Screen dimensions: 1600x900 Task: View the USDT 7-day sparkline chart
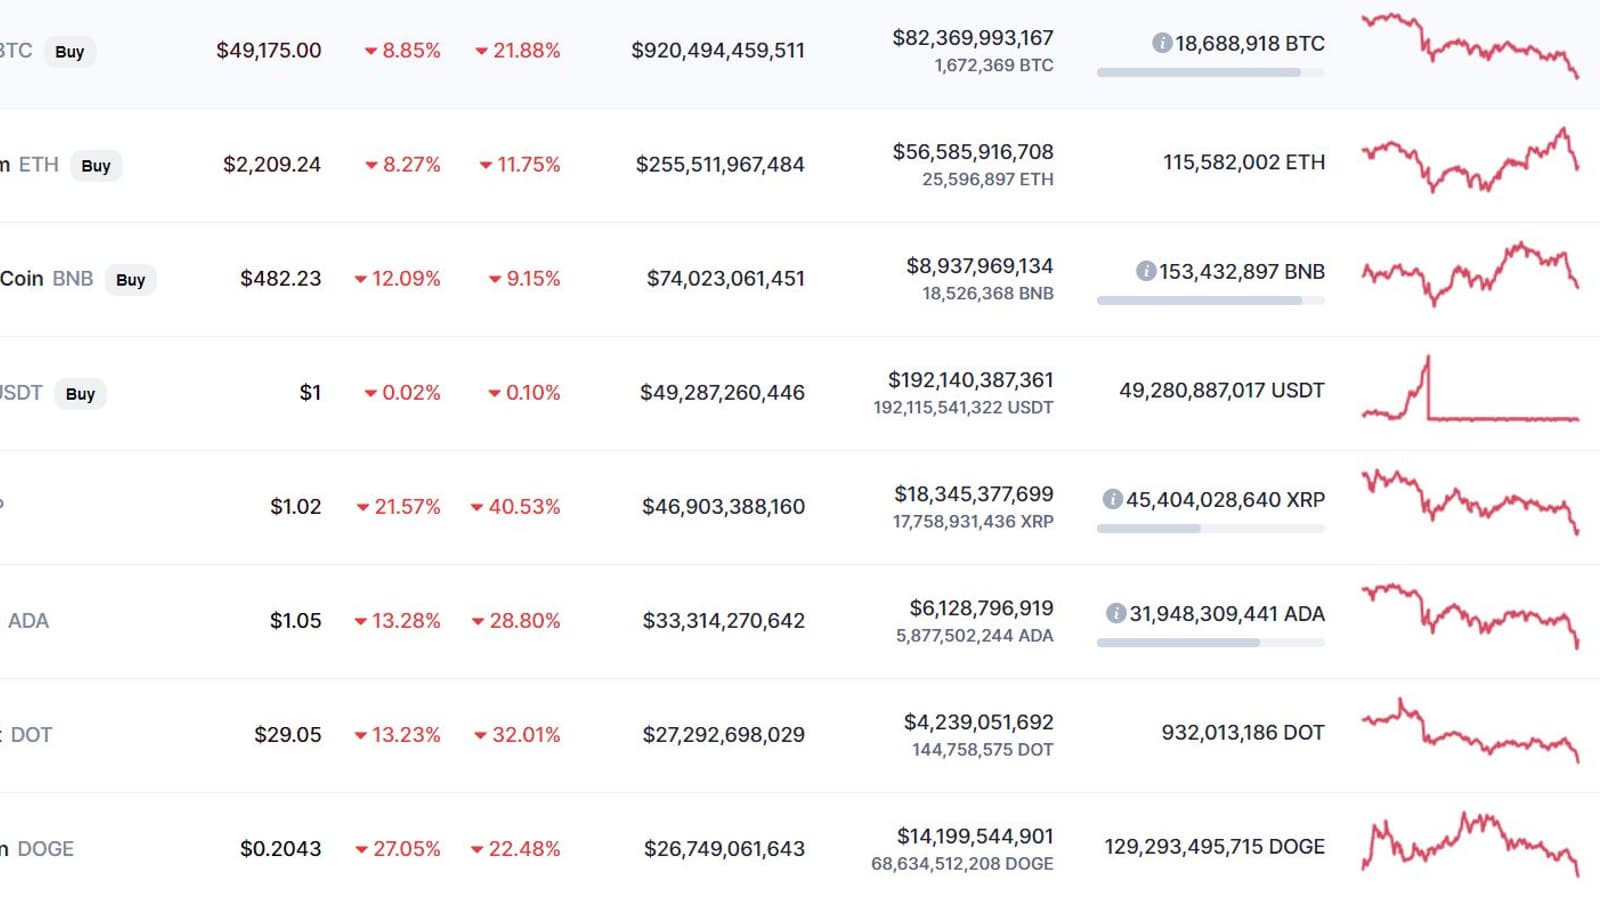(1470, 390)
